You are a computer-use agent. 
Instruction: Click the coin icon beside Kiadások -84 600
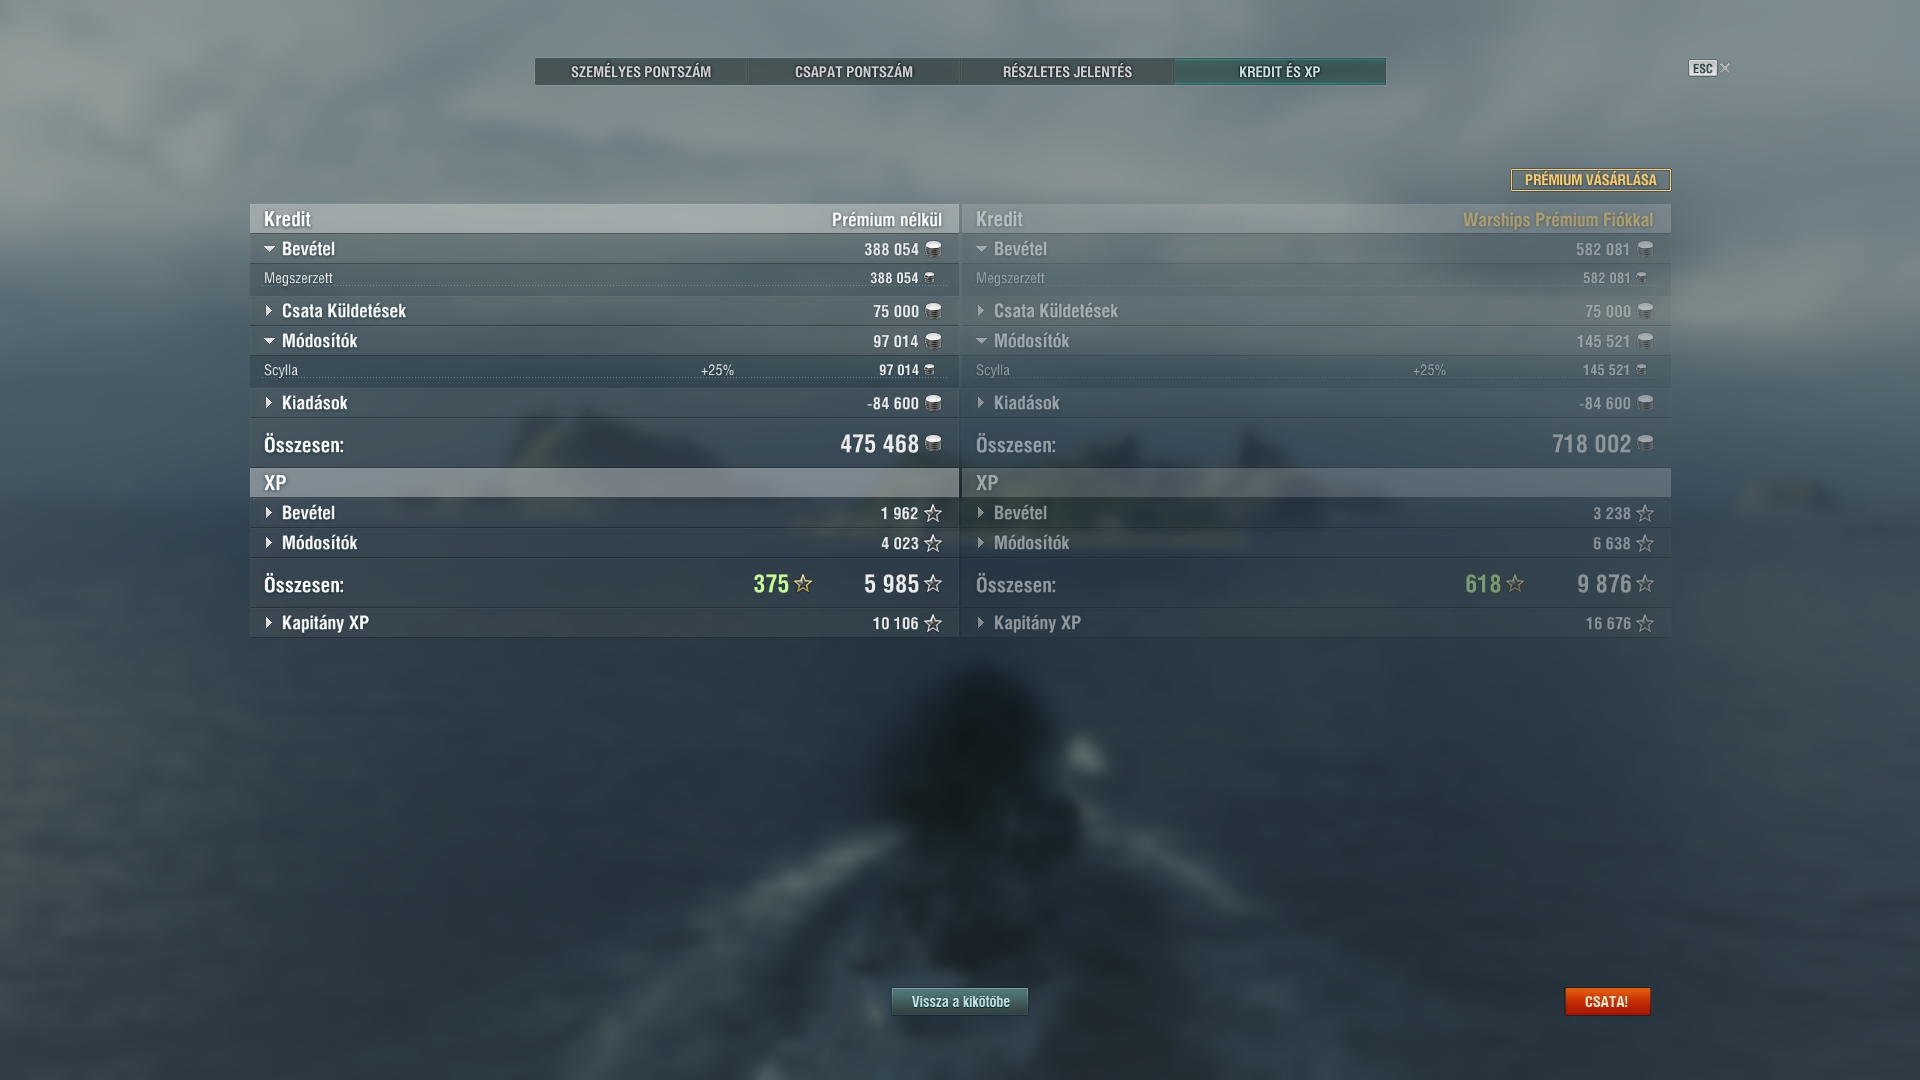pyautogui.click(x=933, y=403)
